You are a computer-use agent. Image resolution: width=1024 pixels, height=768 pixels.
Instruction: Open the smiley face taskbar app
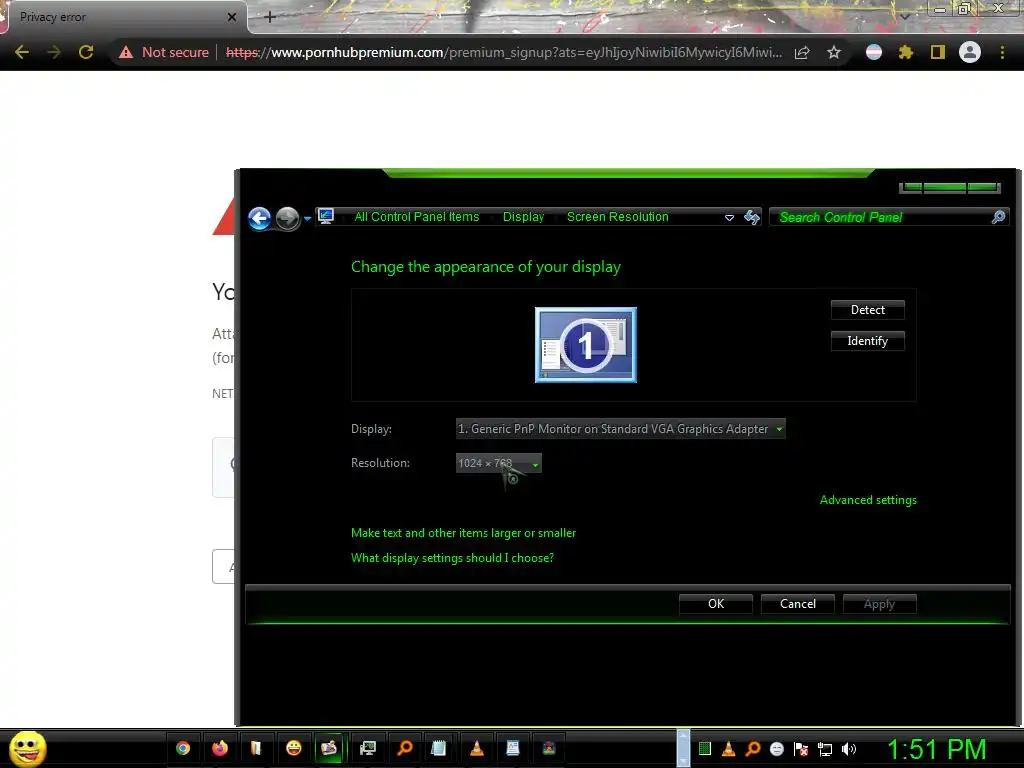point(294,748)
